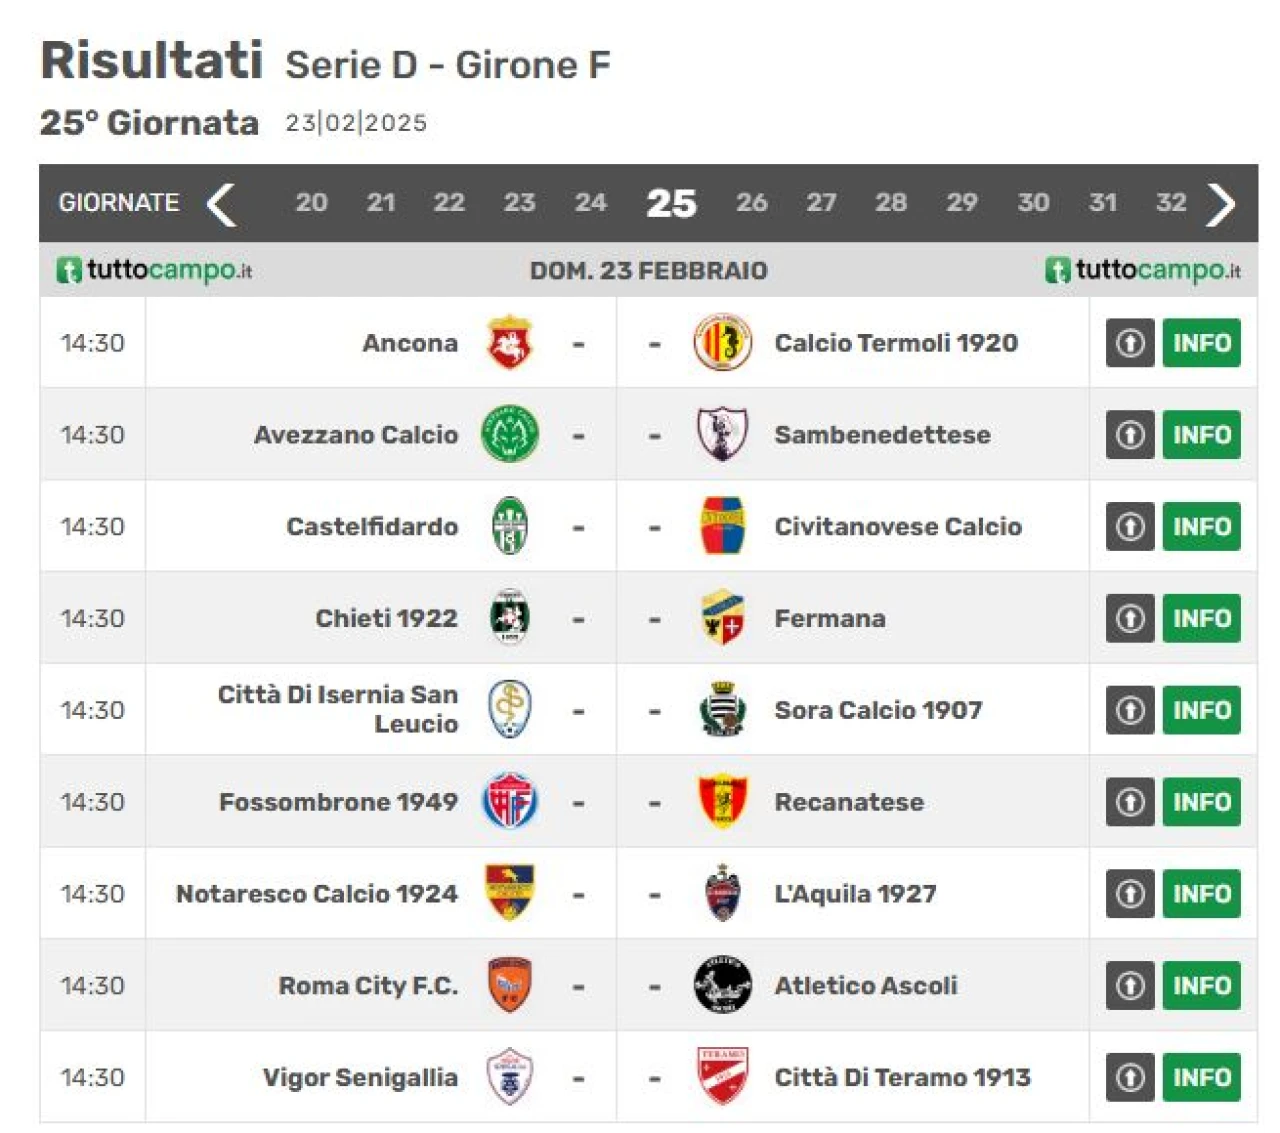The image size is (1280, 1133).
Task: Open the Civitanovese Calcio team link
Action: [898, 526]
